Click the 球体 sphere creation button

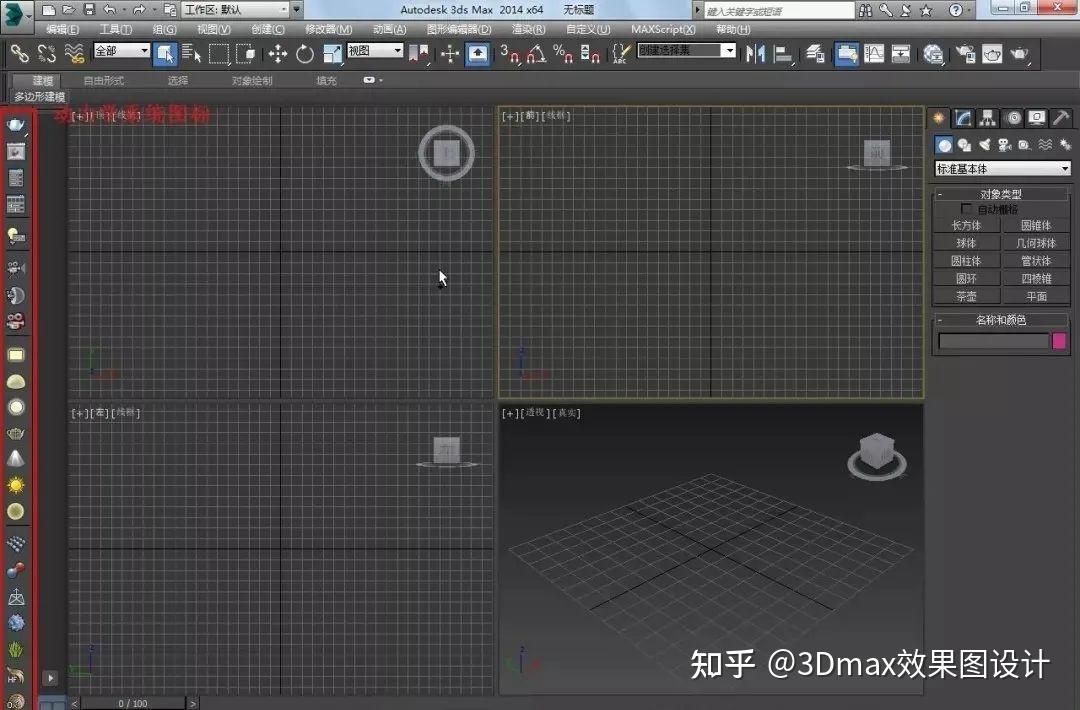pos(966,243)
